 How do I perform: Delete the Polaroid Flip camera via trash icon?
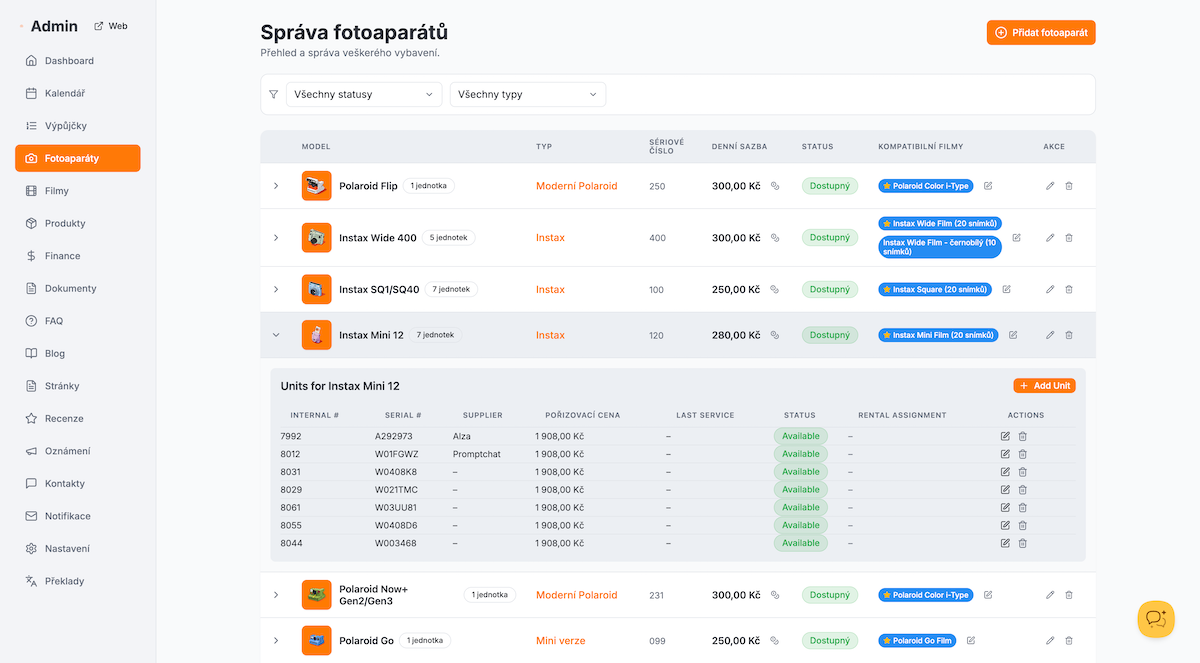point(1069,186)
